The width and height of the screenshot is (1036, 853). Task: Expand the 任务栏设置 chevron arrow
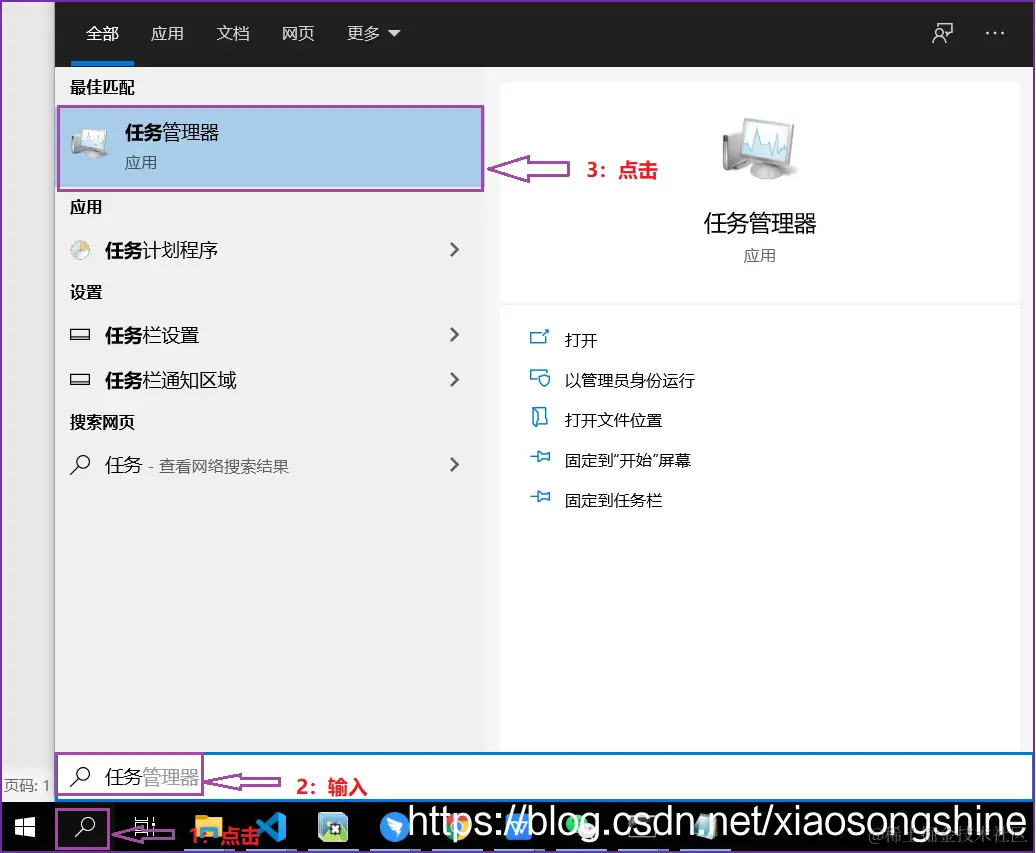tap(455, 334)
